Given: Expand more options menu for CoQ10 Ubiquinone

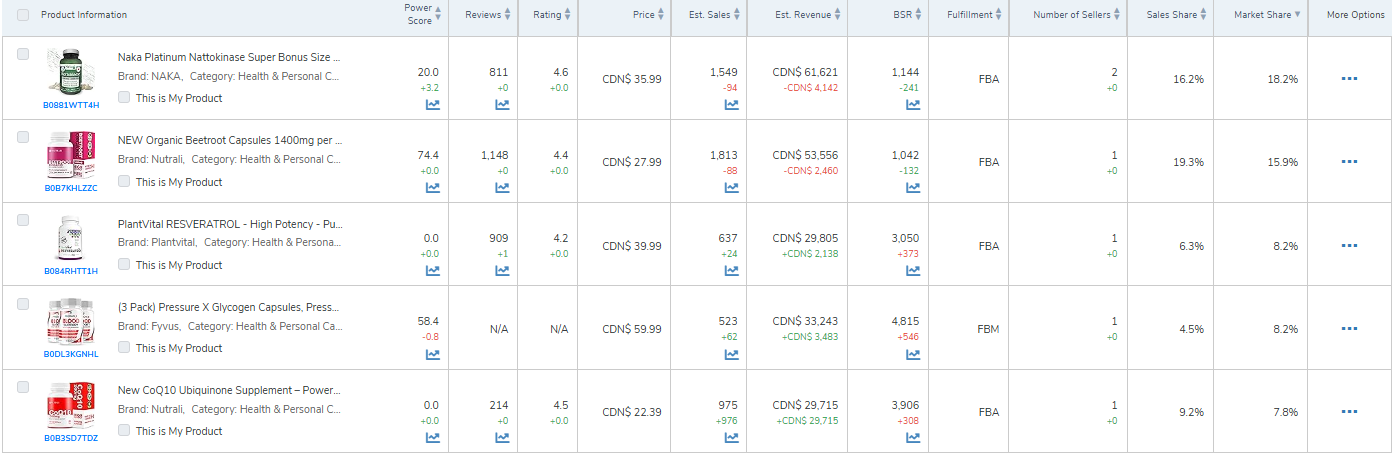Looking at the screenshot, I should coord(1349,412).
